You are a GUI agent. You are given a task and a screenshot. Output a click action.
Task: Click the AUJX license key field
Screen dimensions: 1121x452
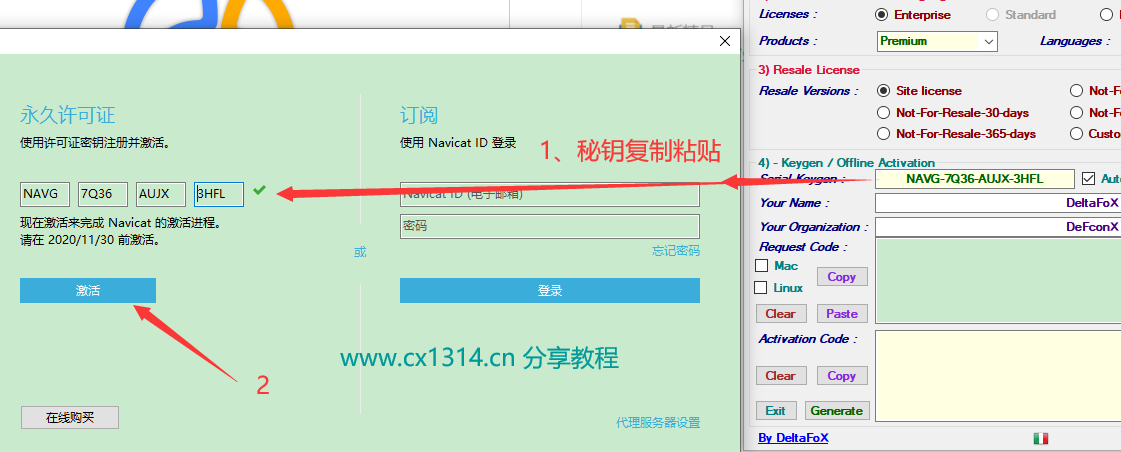pyautogui.click(x=161, y=194)
